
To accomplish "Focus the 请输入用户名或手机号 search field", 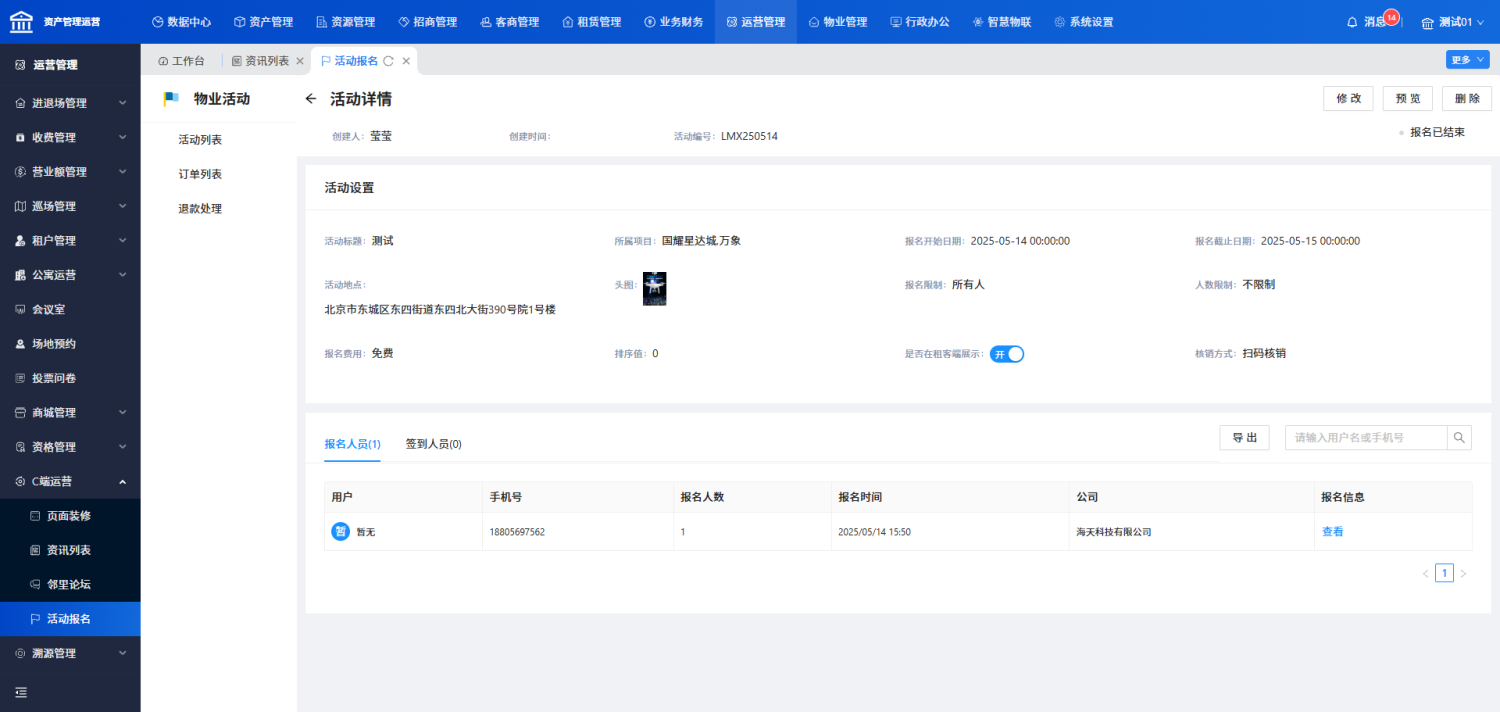I will [x=1366, y=437].
